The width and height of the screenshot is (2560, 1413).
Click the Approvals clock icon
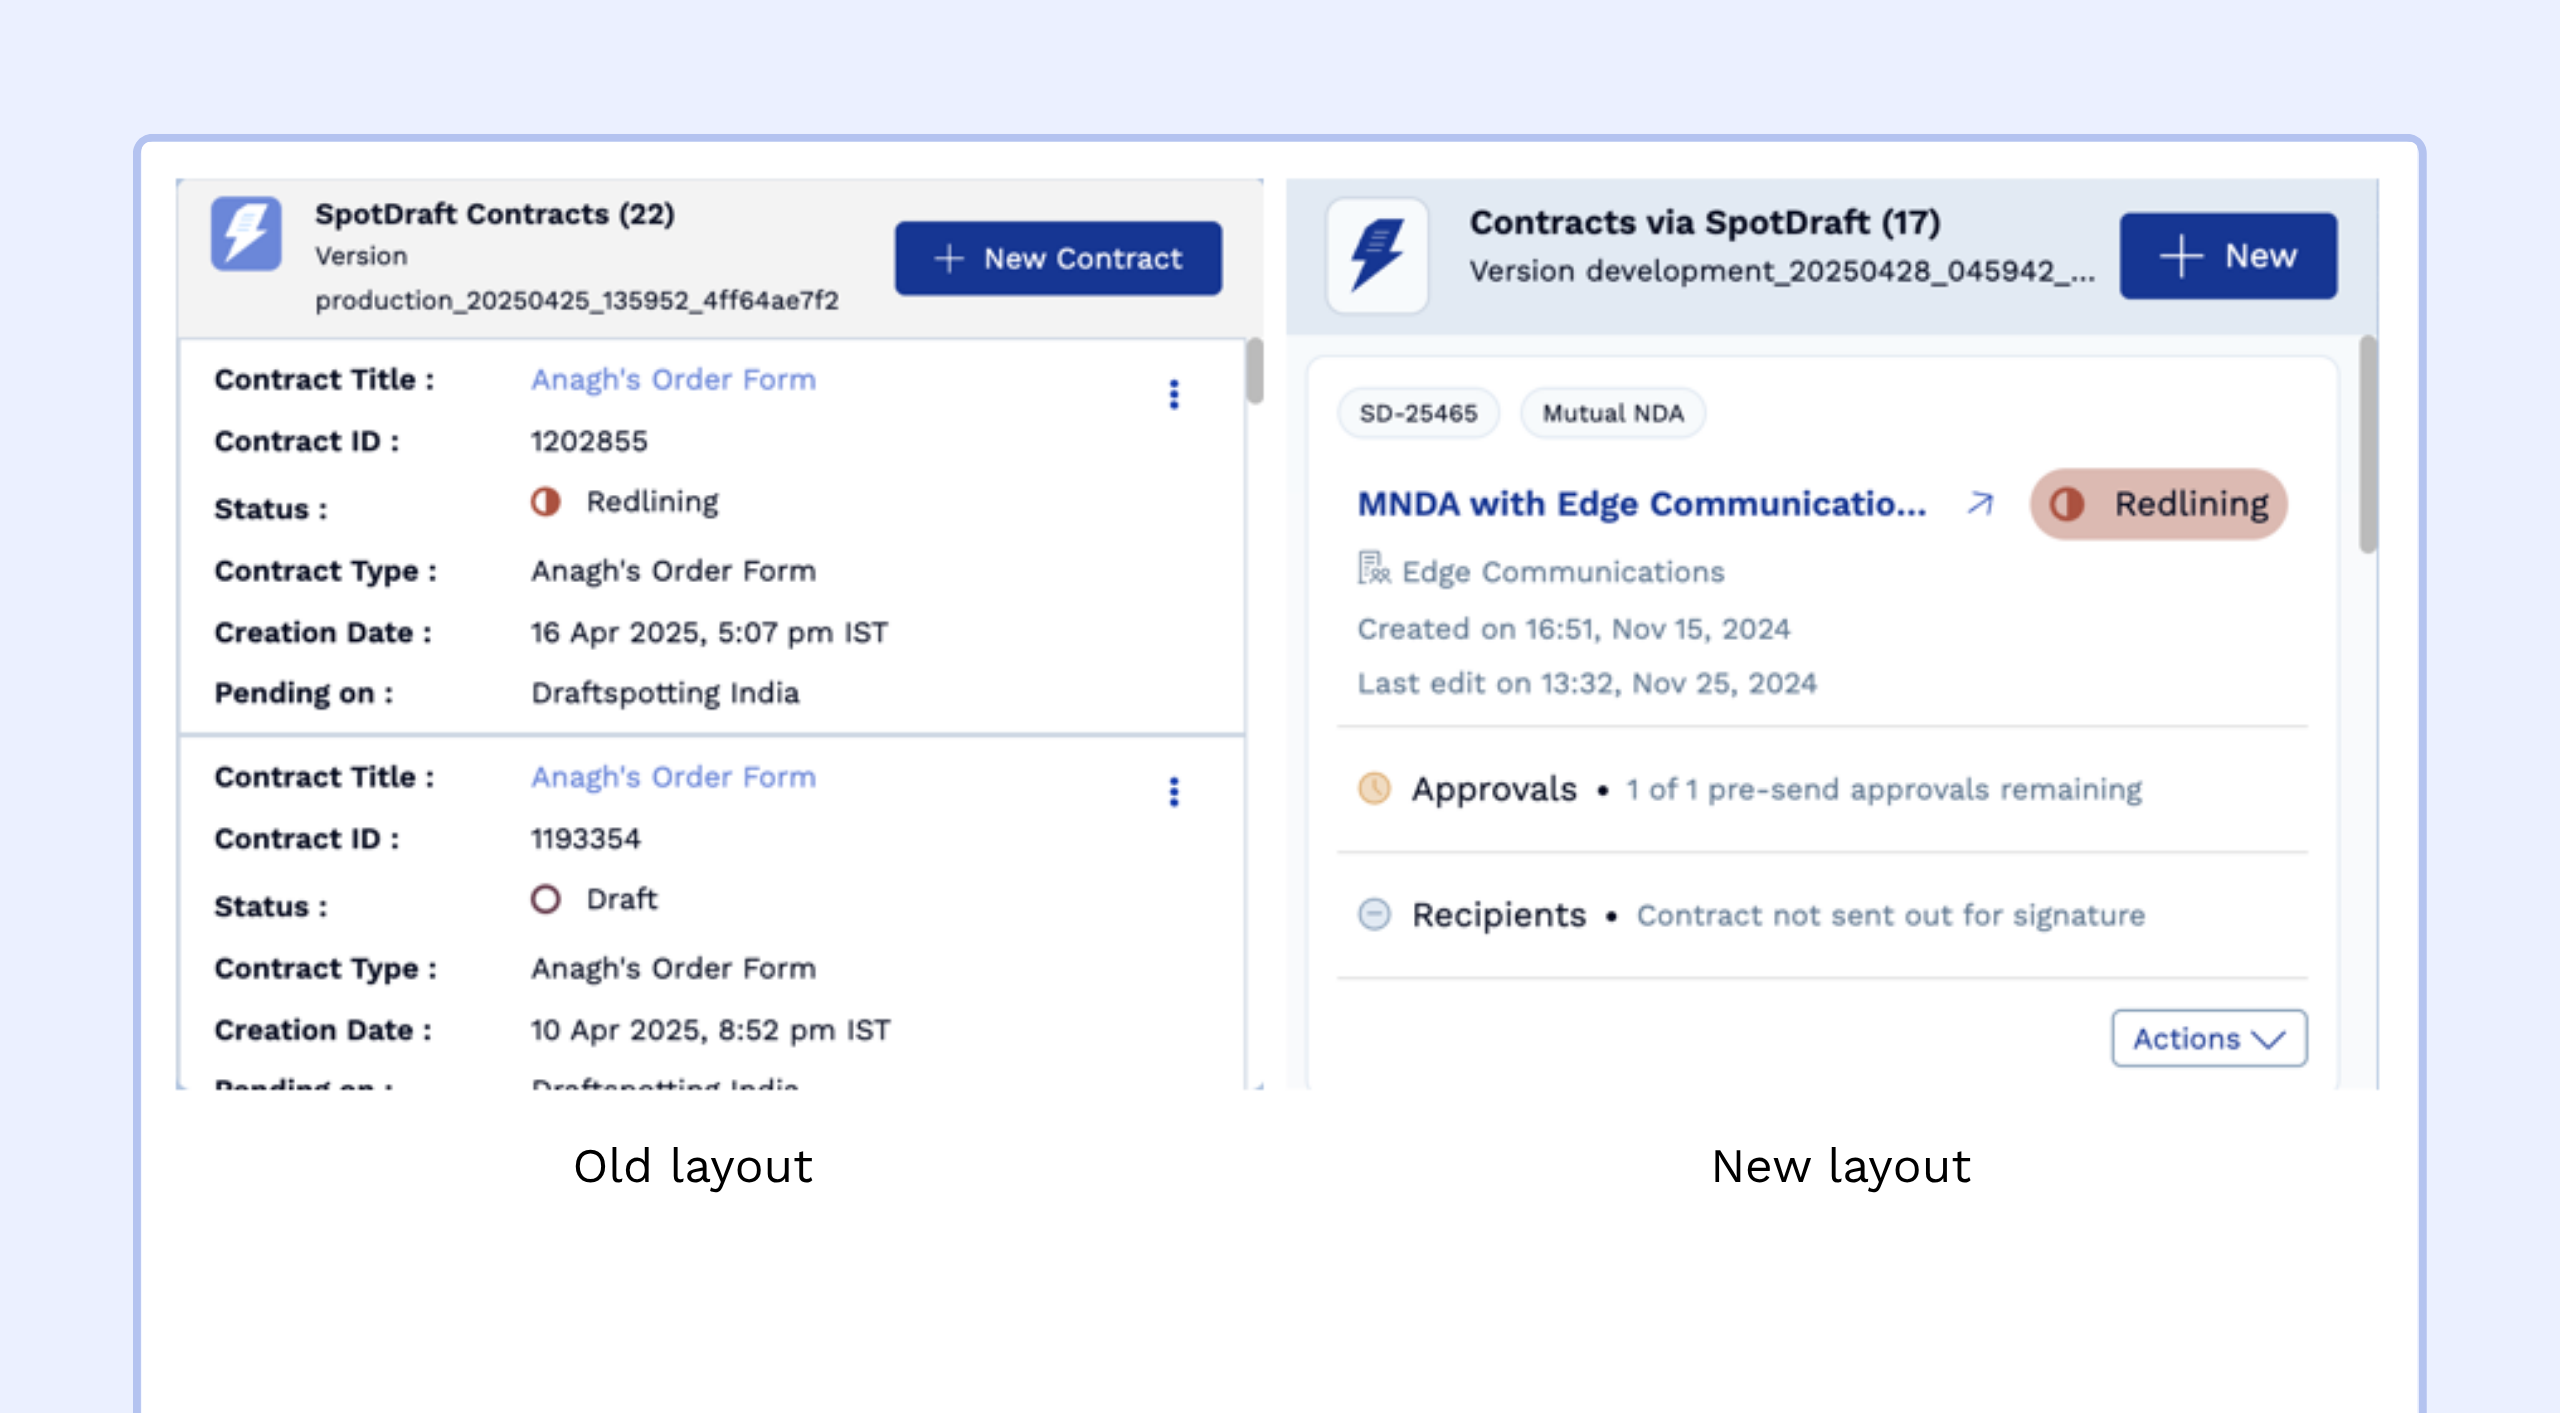point(1375,788)
